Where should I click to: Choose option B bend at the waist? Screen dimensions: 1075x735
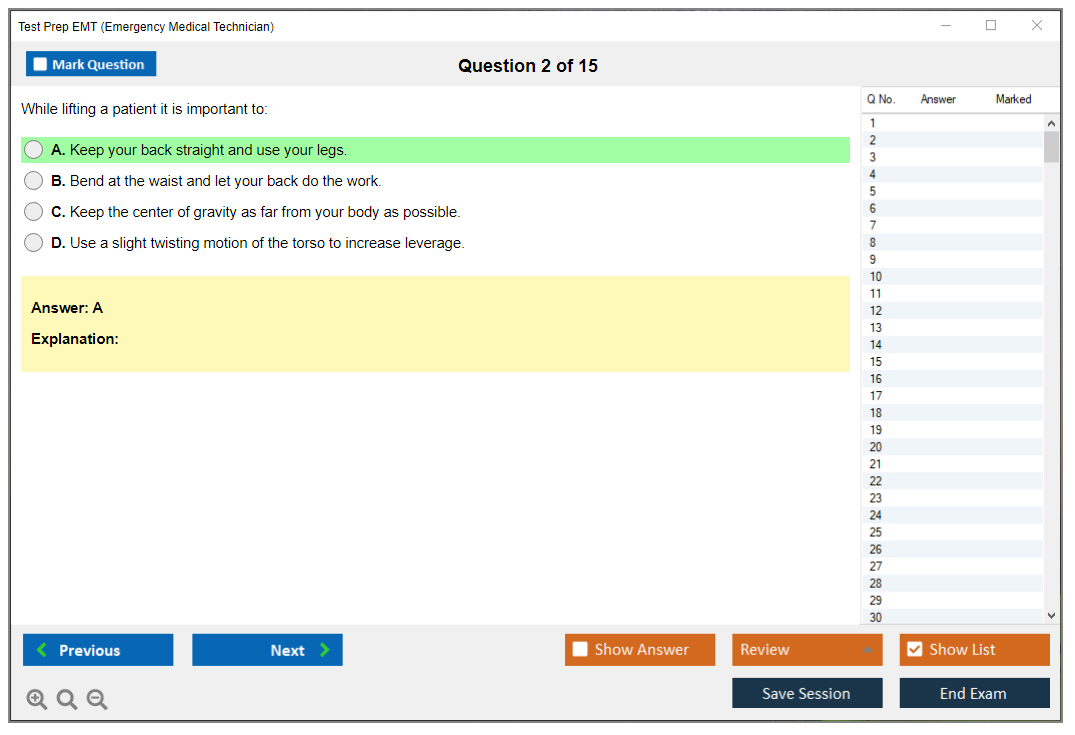34,181
